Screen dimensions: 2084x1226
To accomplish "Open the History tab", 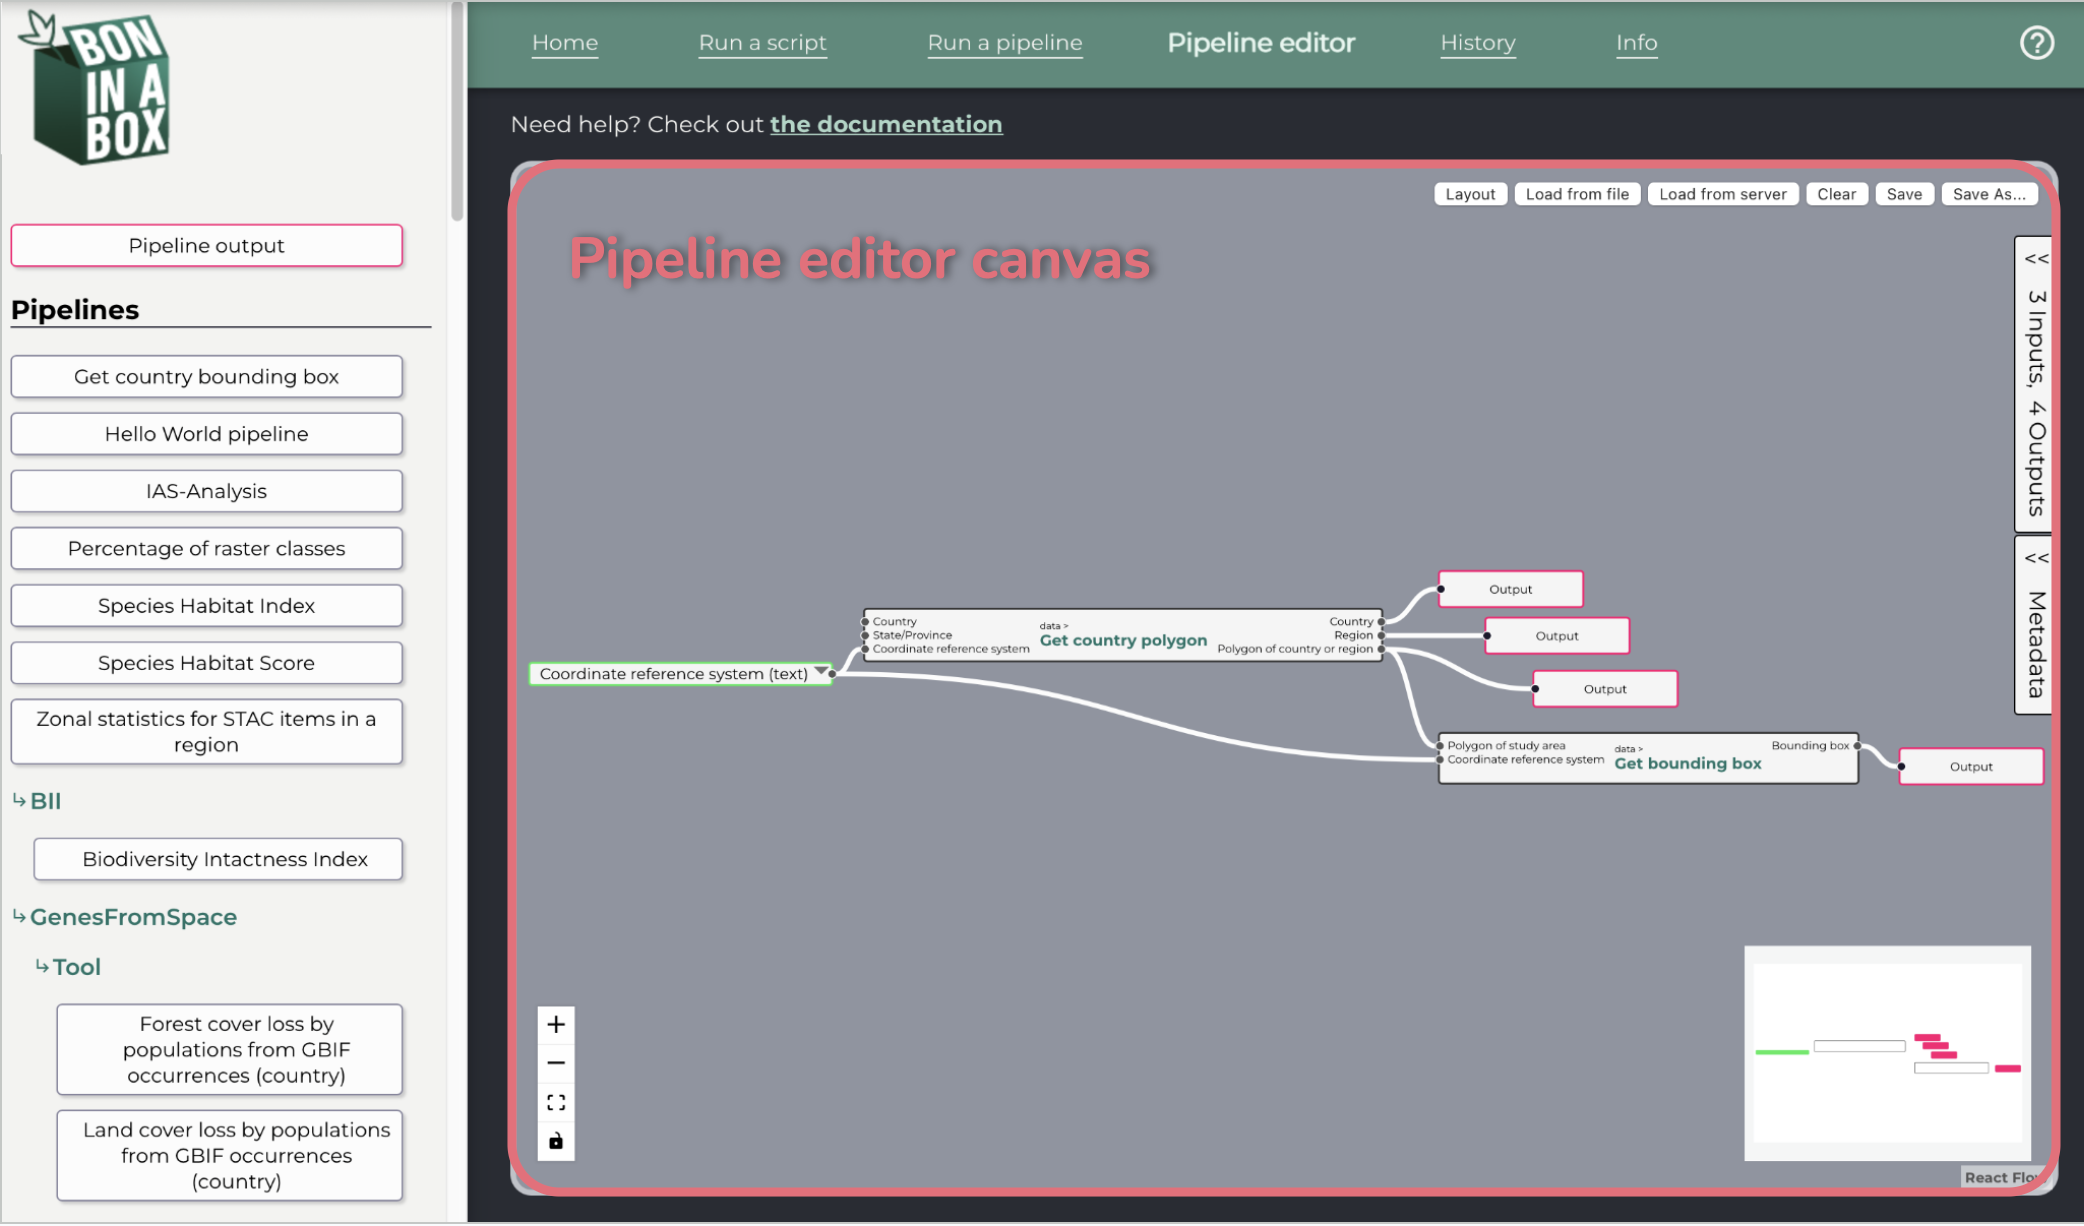I will (1478, 43).
